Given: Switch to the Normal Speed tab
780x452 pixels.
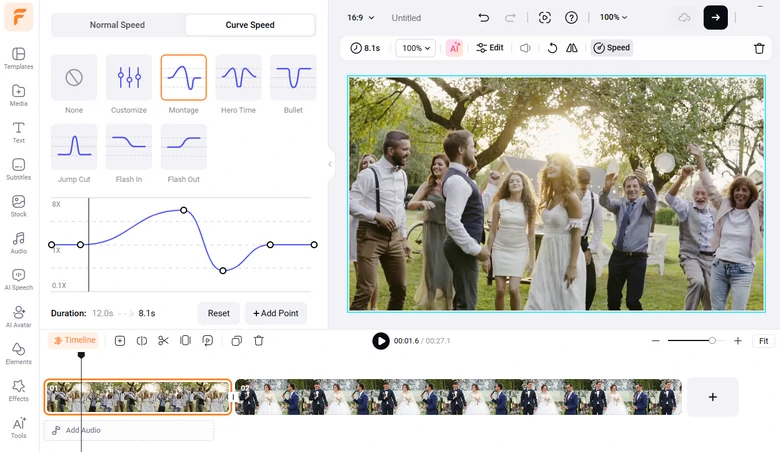Looking at the screenshot, I should click(x=117, y=25).
